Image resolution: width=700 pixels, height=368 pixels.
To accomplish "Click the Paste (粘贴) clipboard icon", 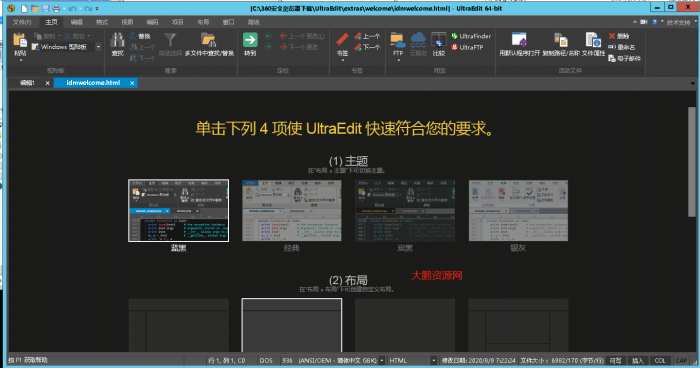I will point(20,40).
